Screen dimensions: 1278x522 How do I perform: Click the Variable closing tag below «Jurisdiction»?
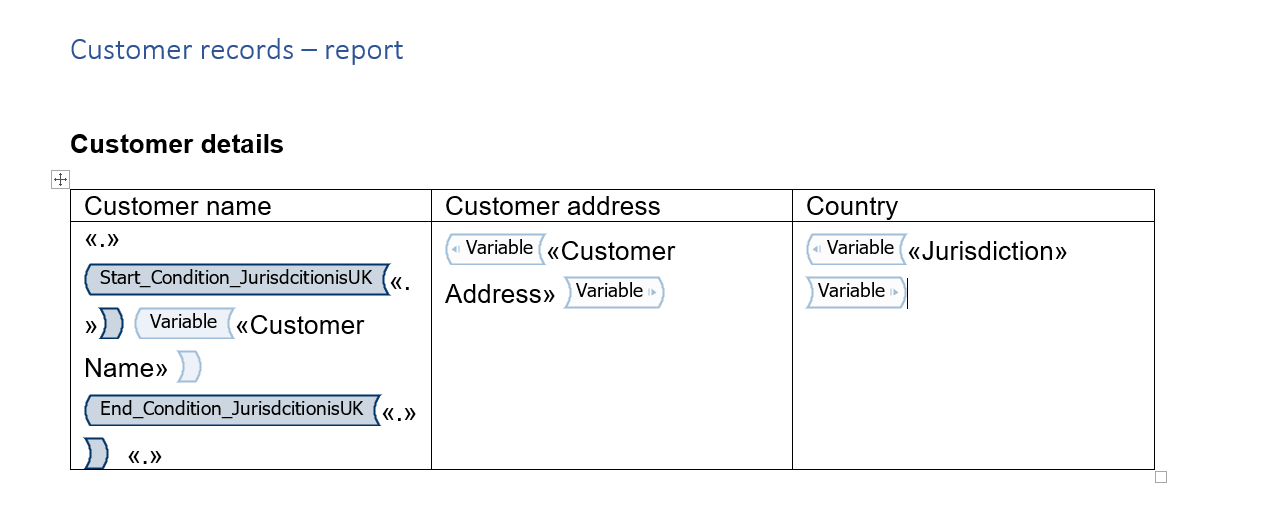tap(856, 292)
